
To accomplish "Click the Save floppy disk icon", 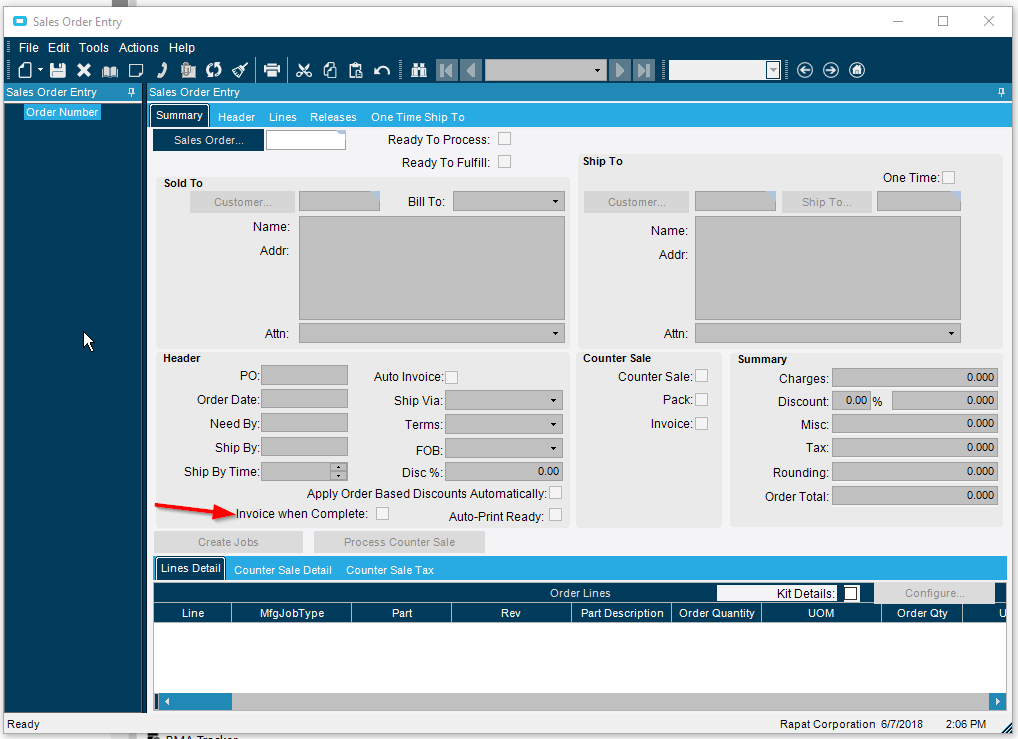I will (x=58, y=70).
